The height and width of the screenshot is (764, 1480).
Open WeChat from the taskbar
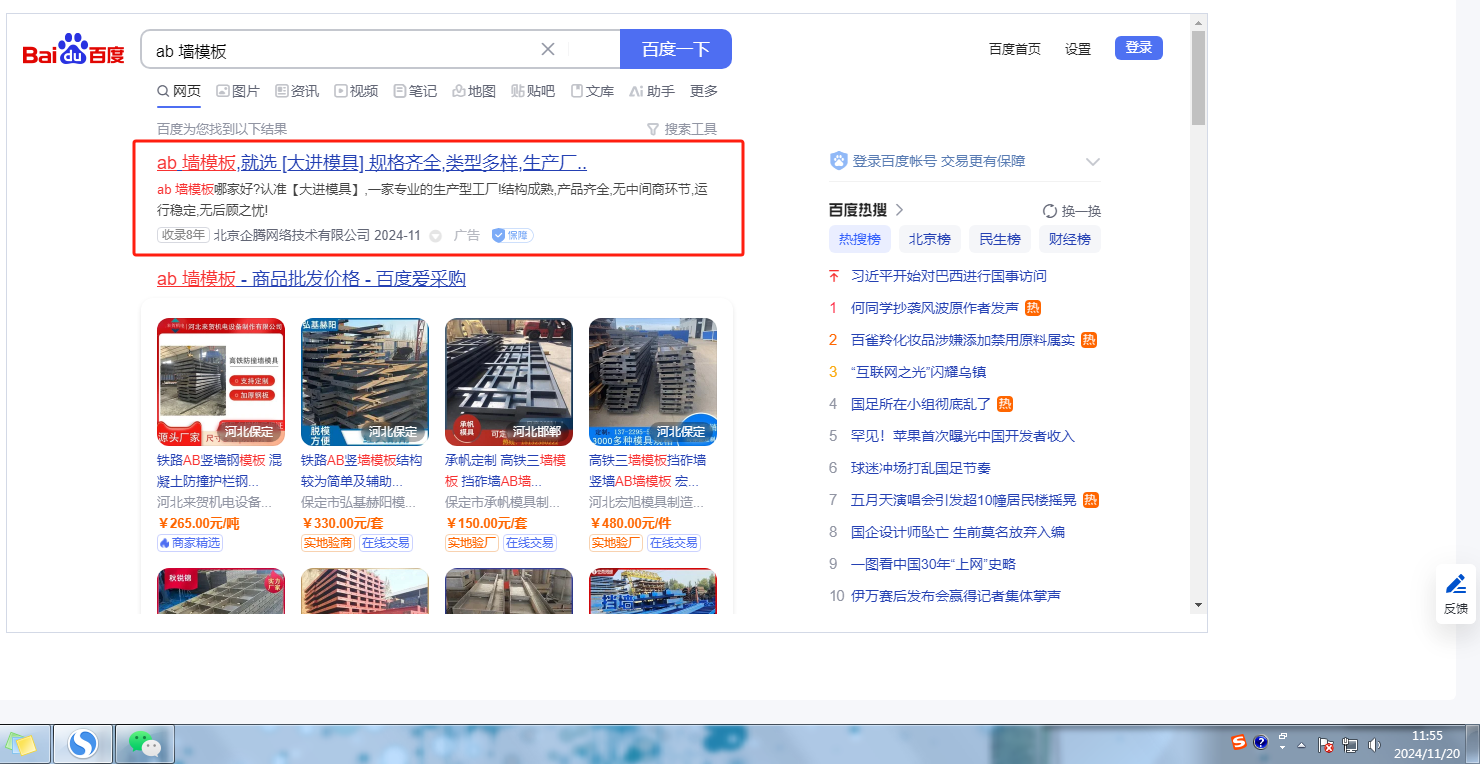coord(145,744)
